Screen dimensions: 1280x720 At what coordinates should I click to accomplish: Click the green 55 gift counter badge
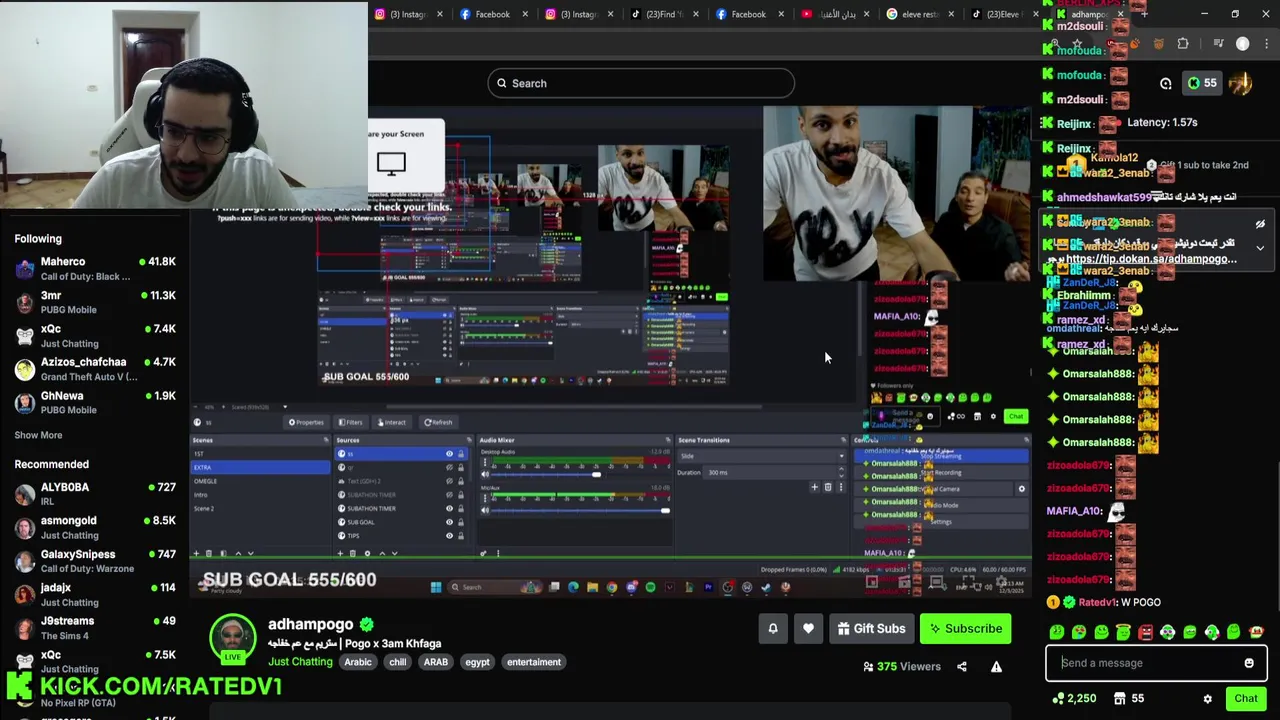[x=1203, y=83]
